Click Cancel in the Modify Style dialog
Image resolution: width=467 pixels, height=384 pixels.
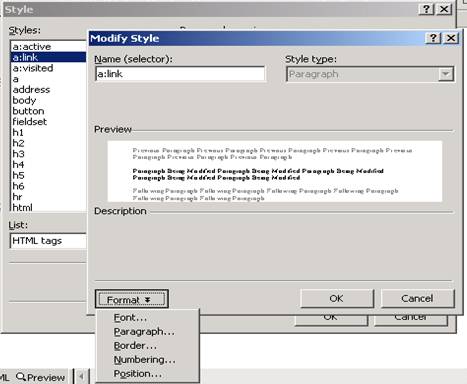pos(417,298)
